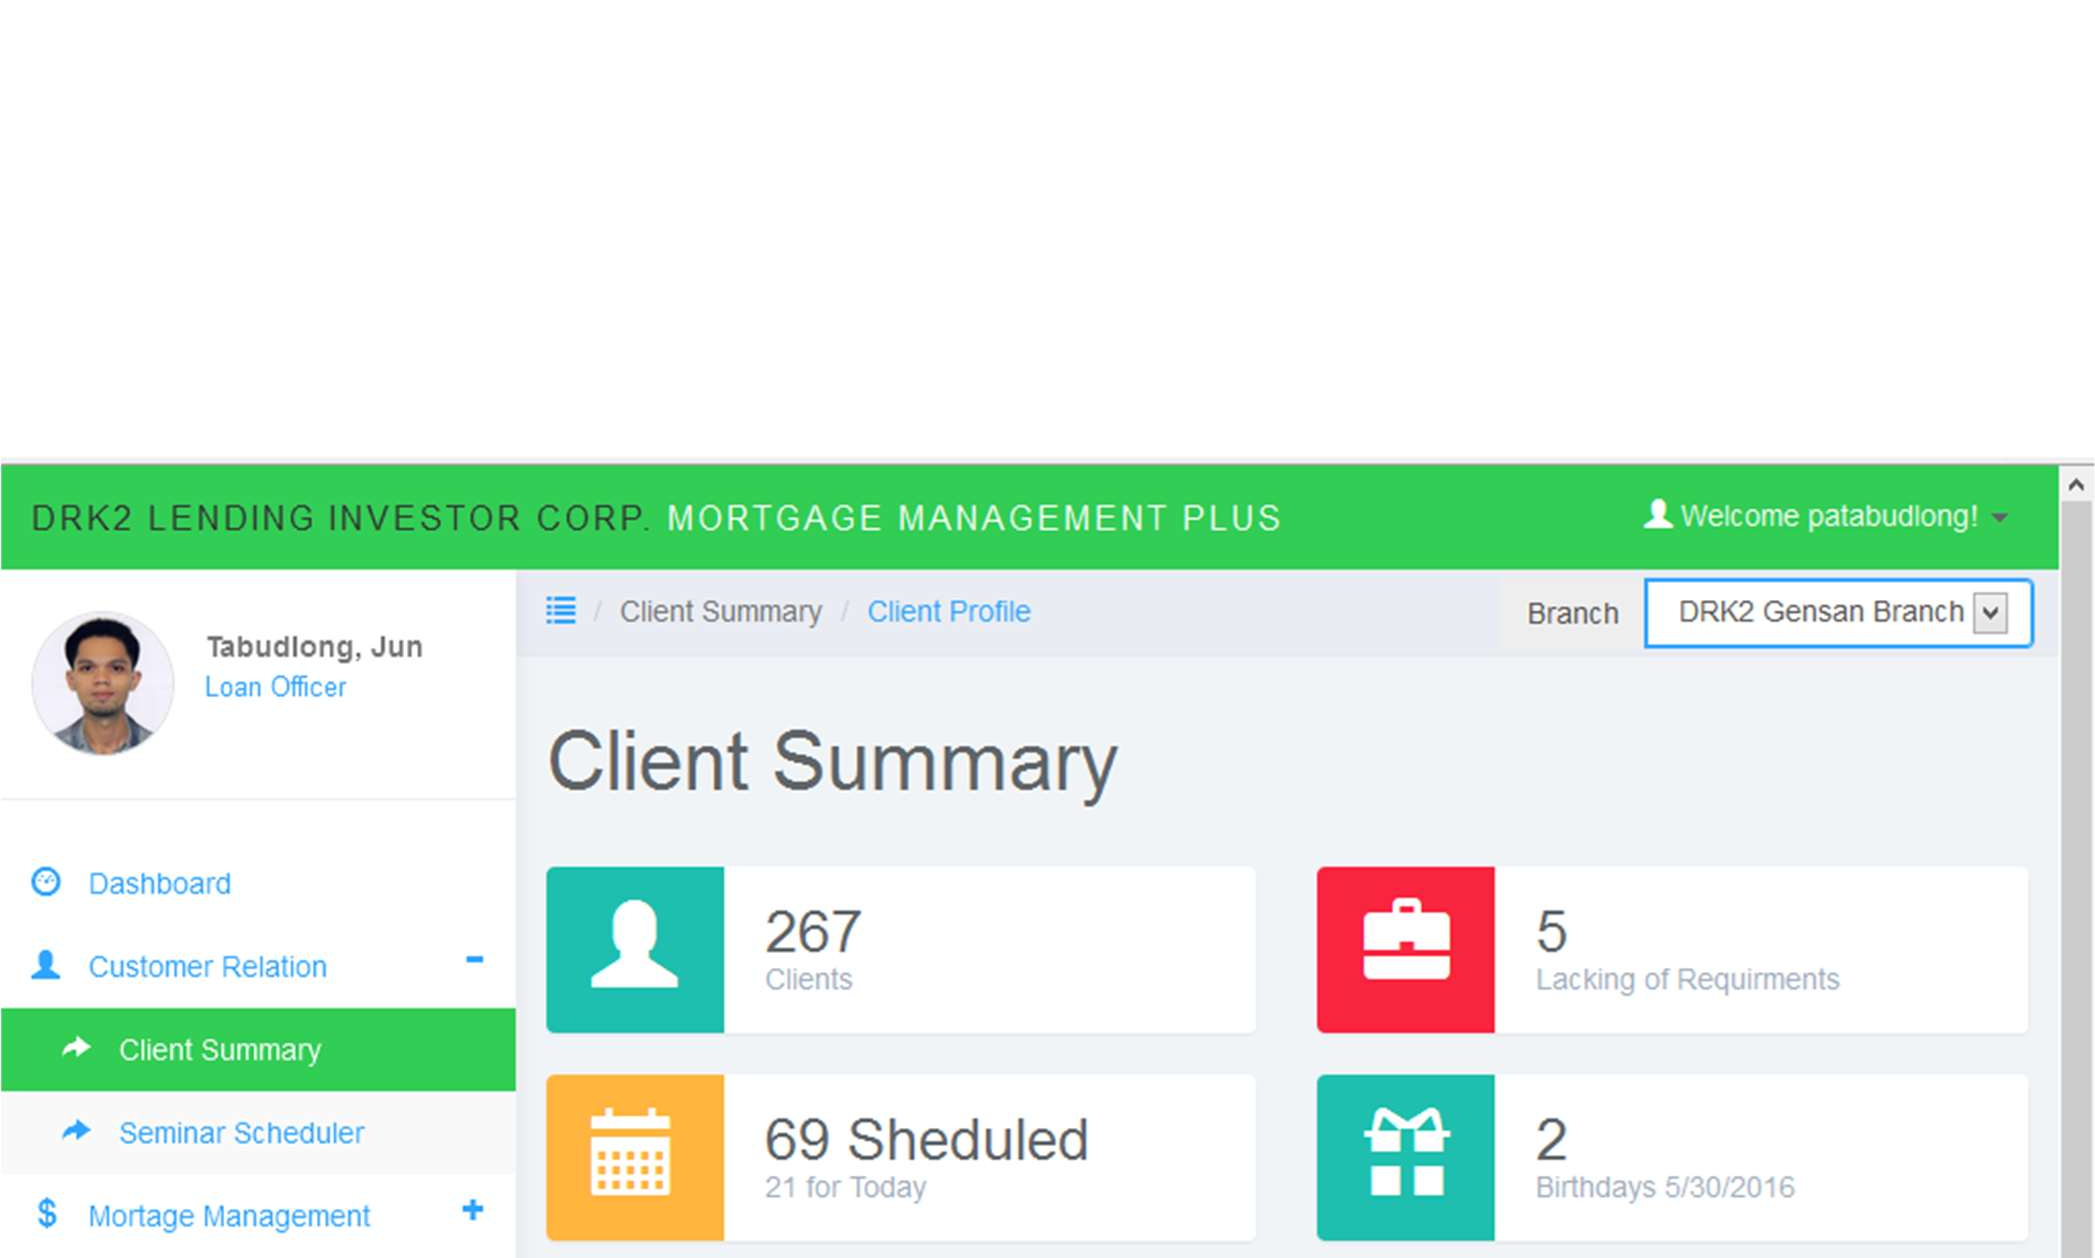This screenshot has height=1258, width=2095.
Task: Click the arrow icon beside Seminar Scheduler
Action: coord(76,1131)
